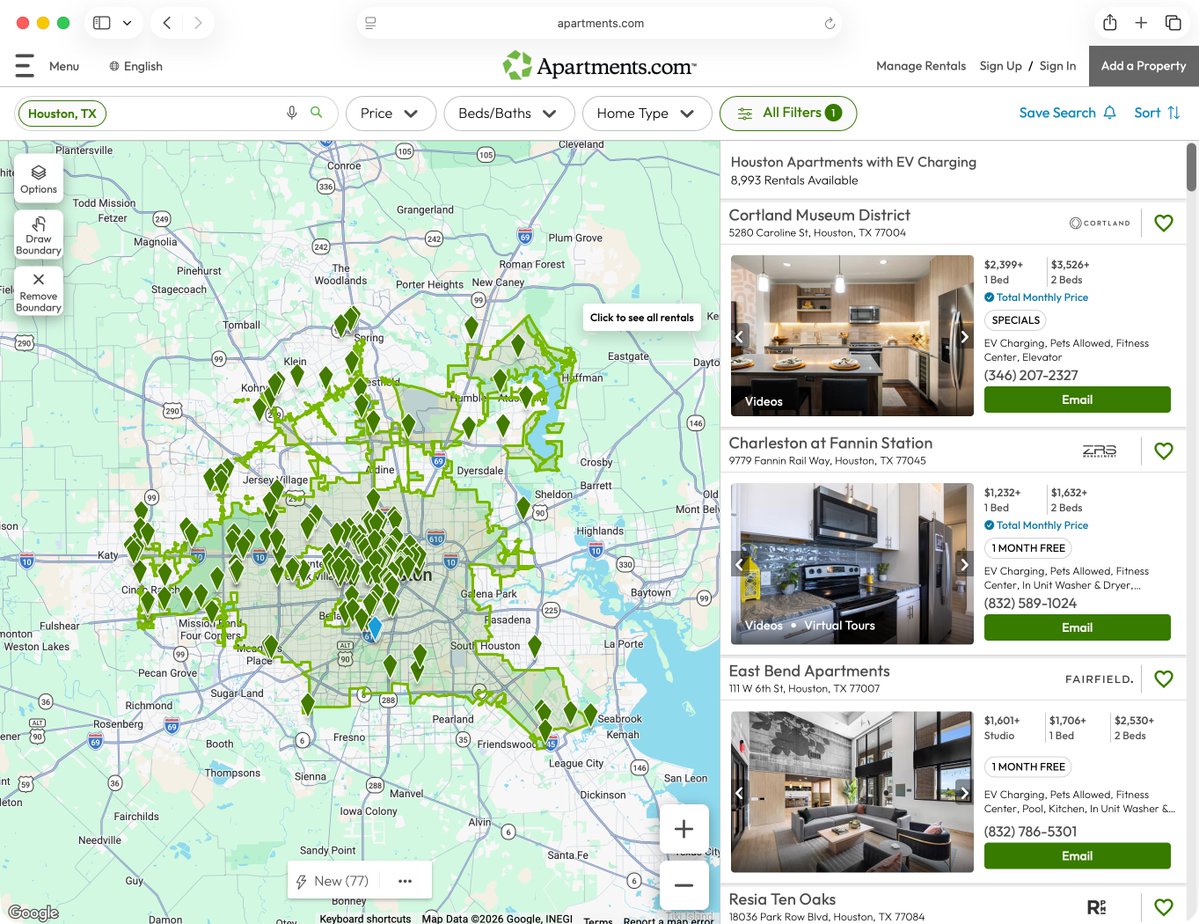This screenshot has height=924, width=1199.
Task: Open a new Safari tab with plus
Action: [x=1141, y=23]
